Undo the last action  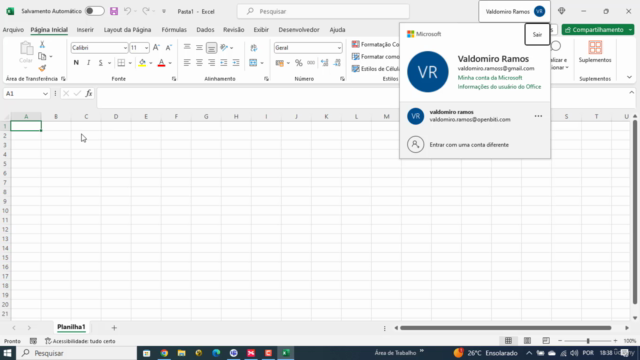tap(127, 11)
